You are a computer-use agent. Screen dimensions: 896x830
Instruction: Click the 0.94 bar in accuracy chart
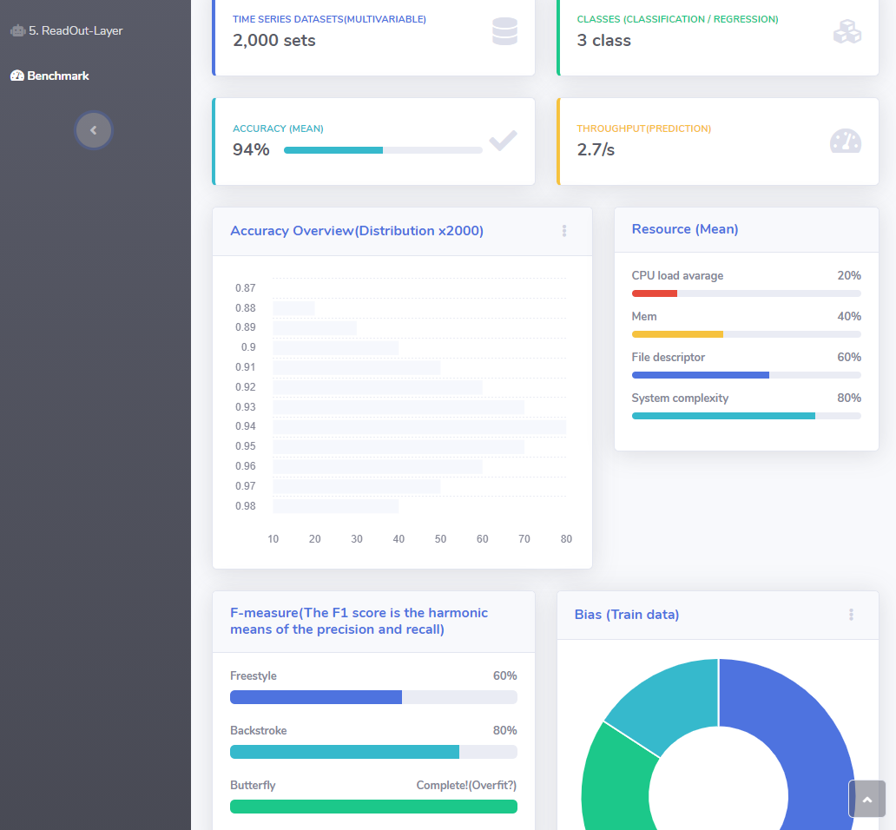click(419, 427)
